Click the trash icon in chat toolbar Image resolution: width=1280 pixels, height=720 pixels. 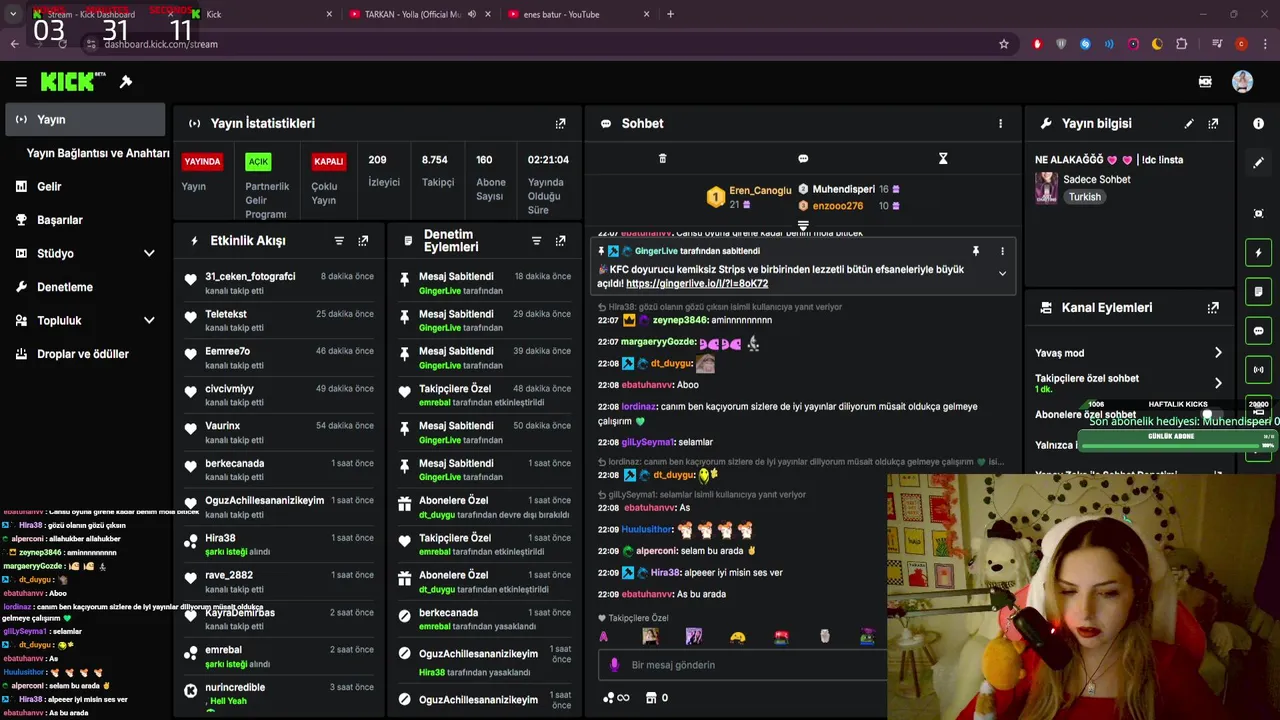pos(662,158)
